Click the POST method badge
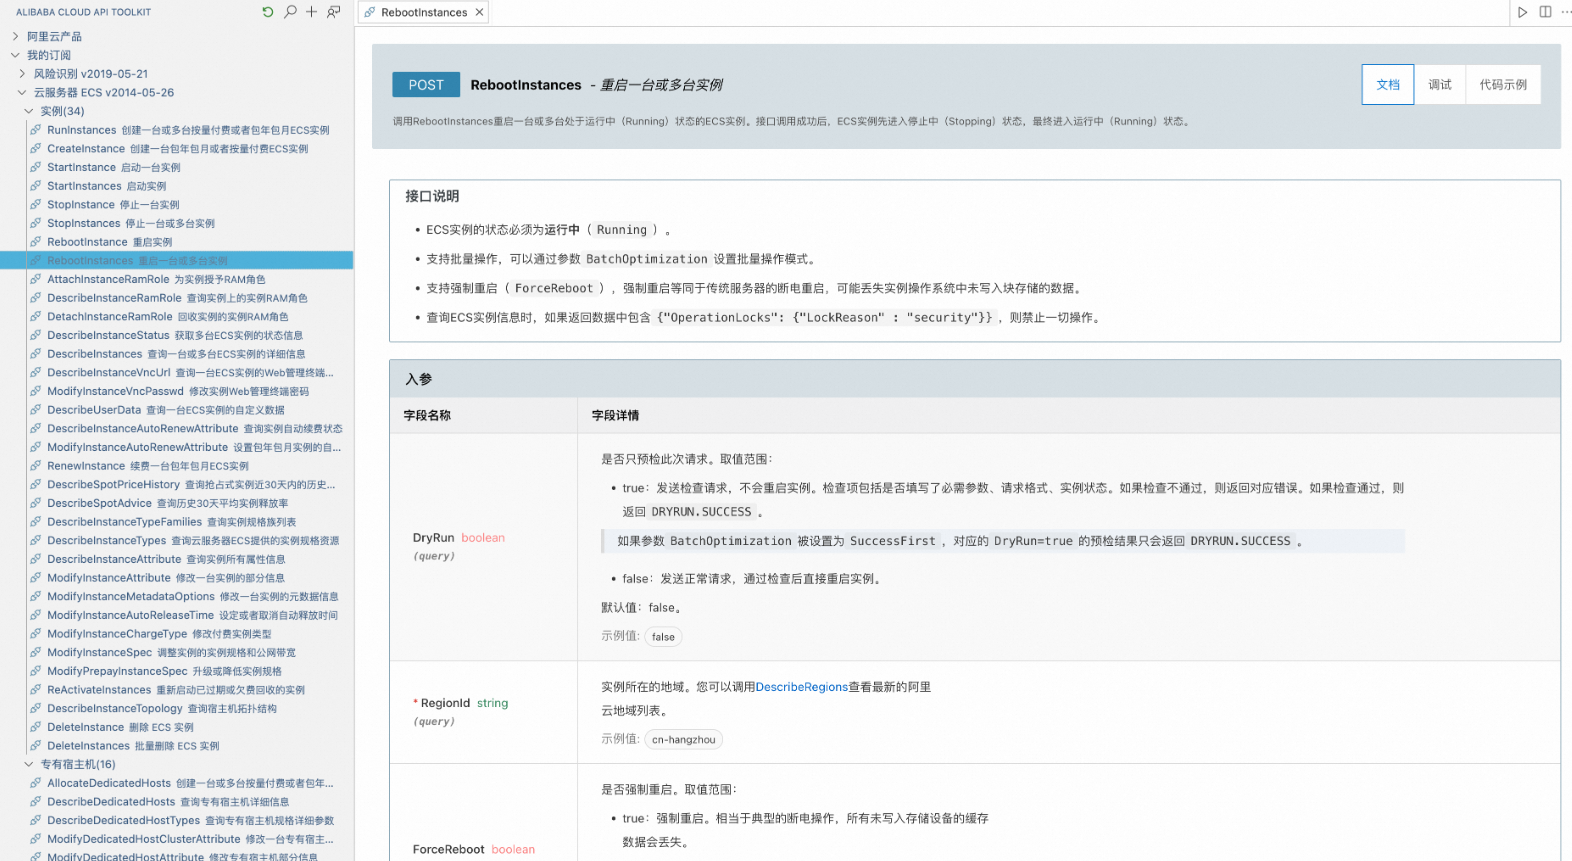The height and width of the screenshot is (861, 1572). tap(426, 85)
